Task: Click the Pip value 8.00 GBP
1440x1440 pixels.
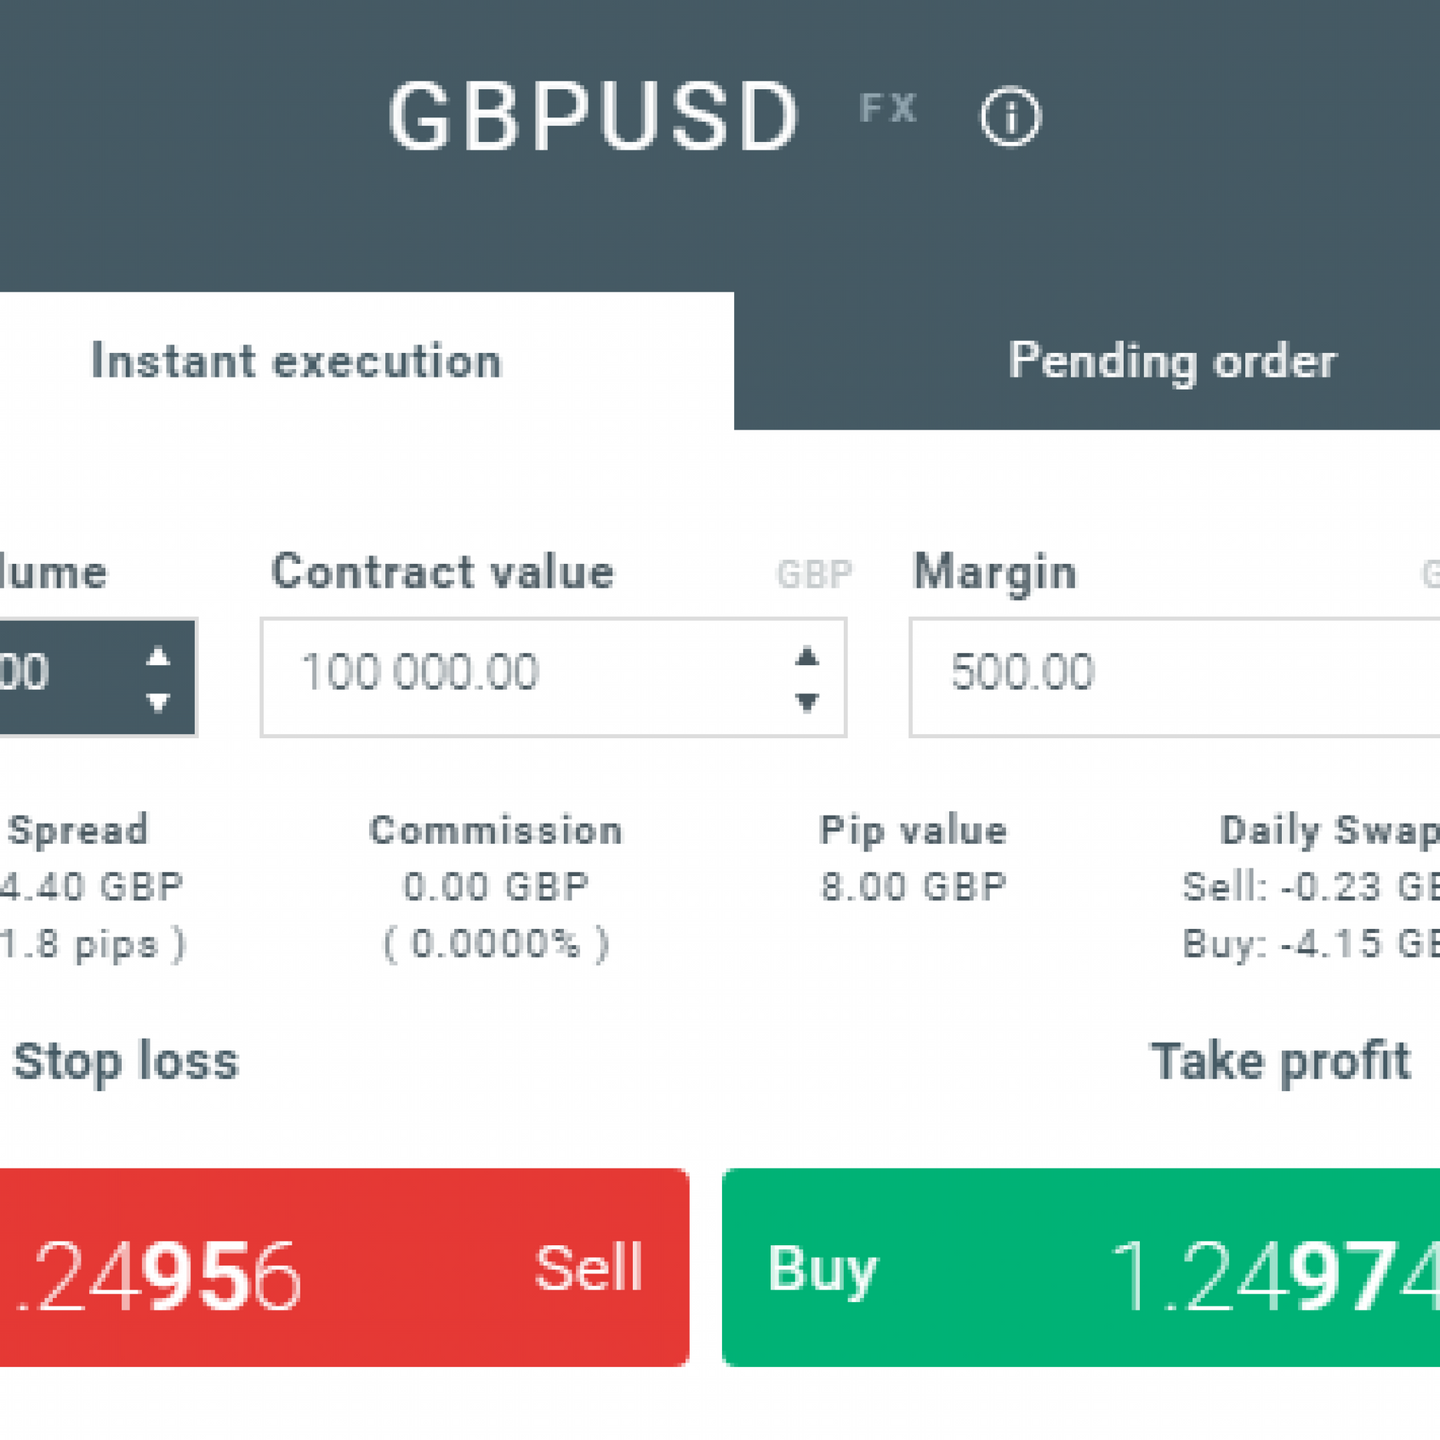Action: click(913, 887)
